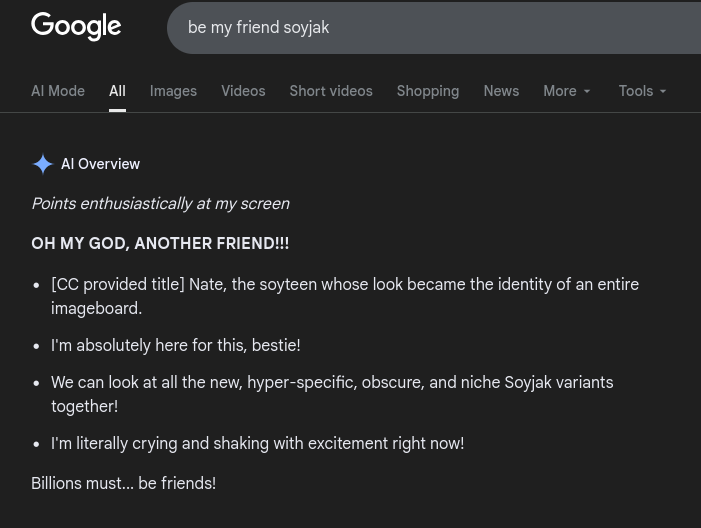Switch to the Shopping tab
This screenshot has width=701, height=528.
point(428,91)
